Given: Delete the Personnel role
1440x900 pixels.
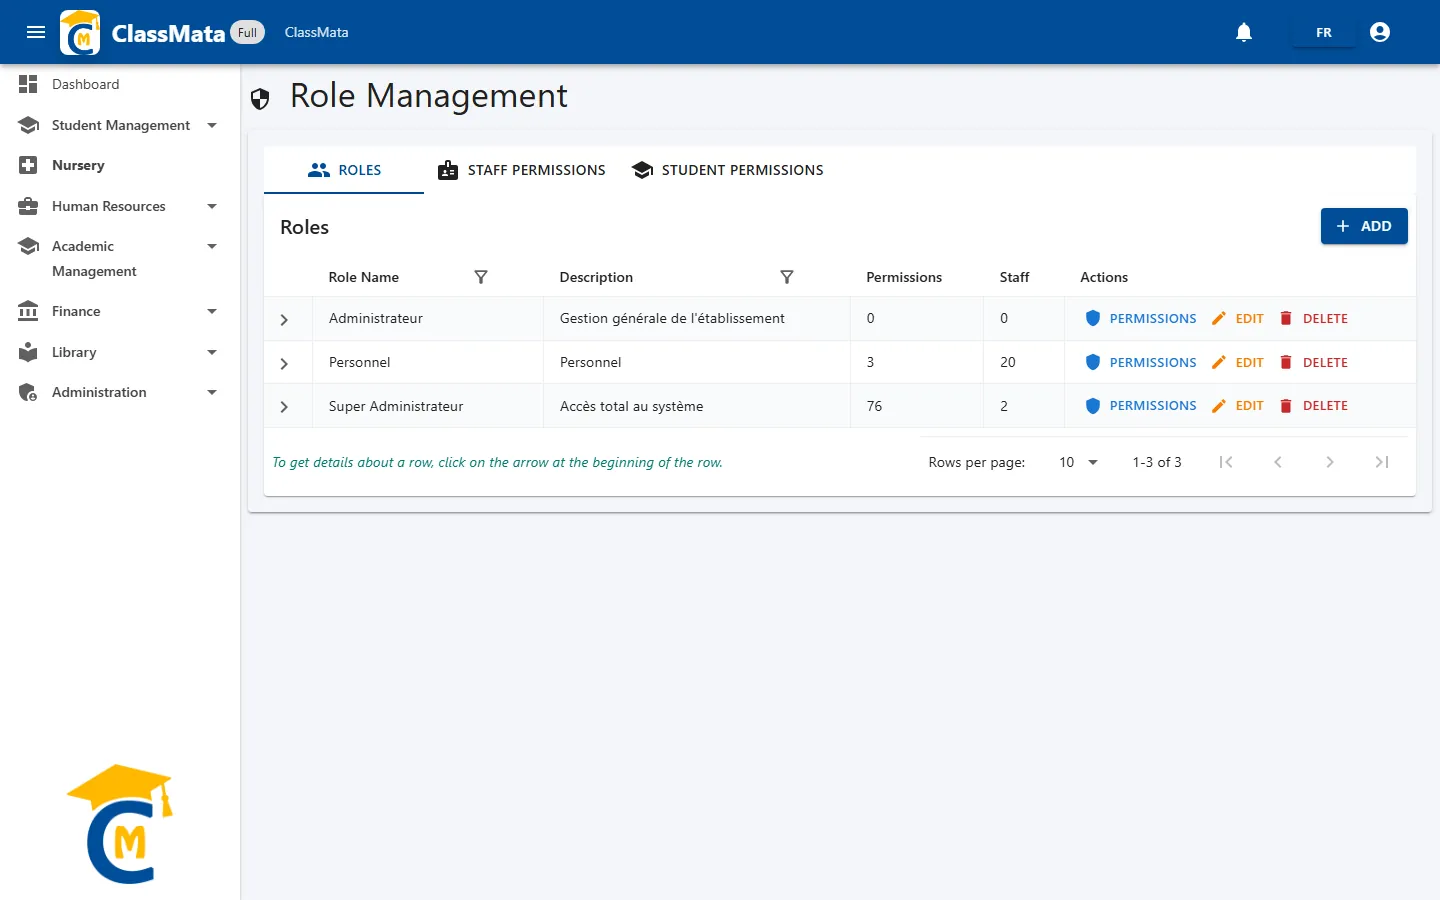Looking at the screenshot, I should (x=1314, y=362).
